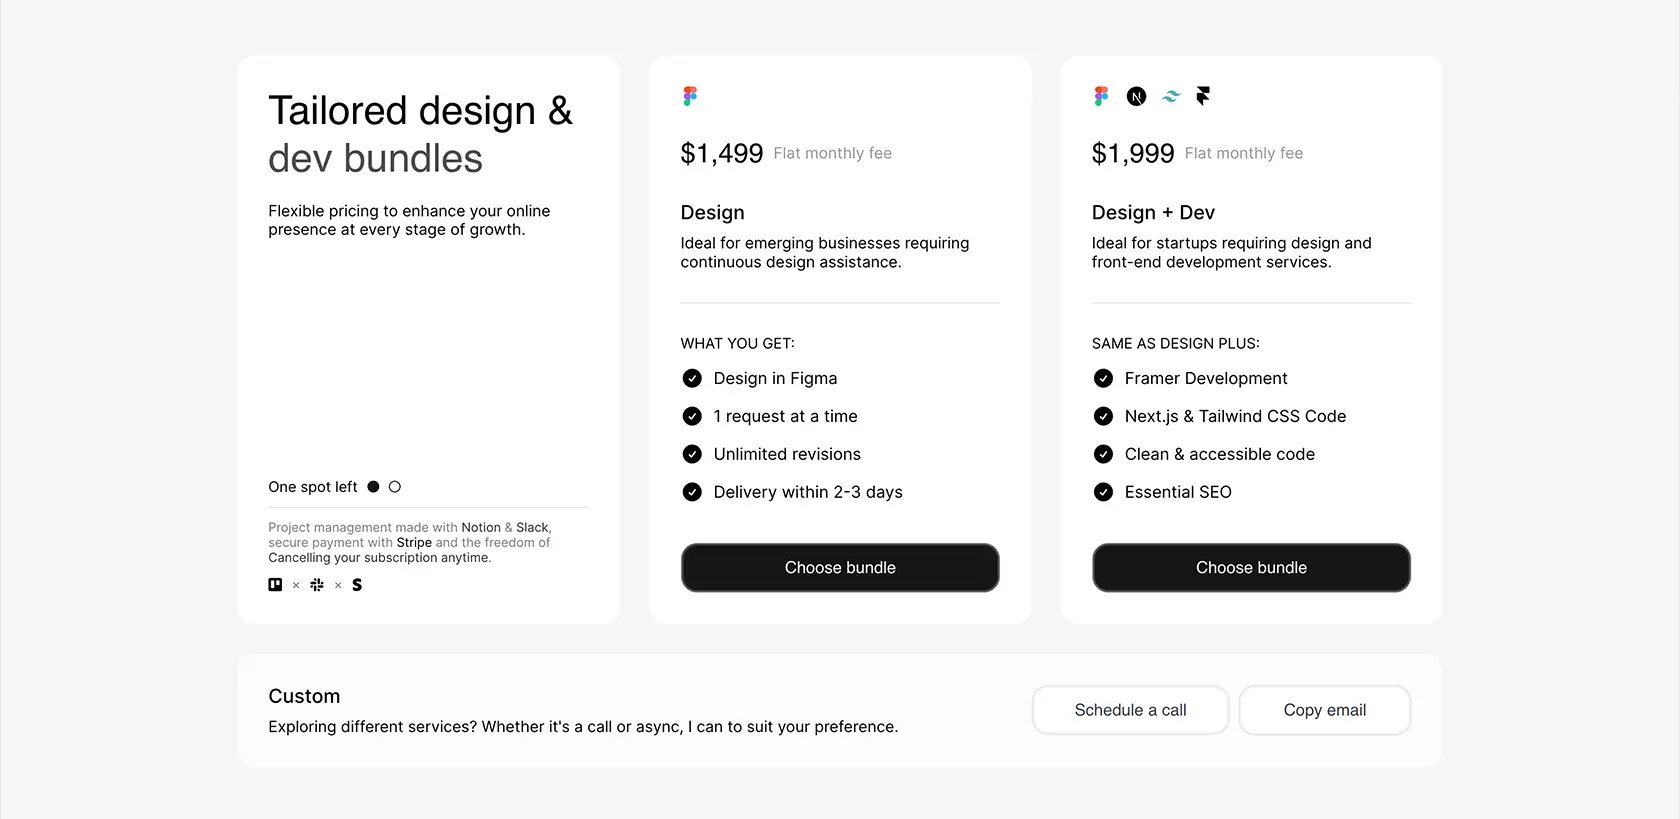The width and height of the screenshot is (1680, 819).
Task: Click the checkmark beside Design in Figma
Action: tap(692, 378)
